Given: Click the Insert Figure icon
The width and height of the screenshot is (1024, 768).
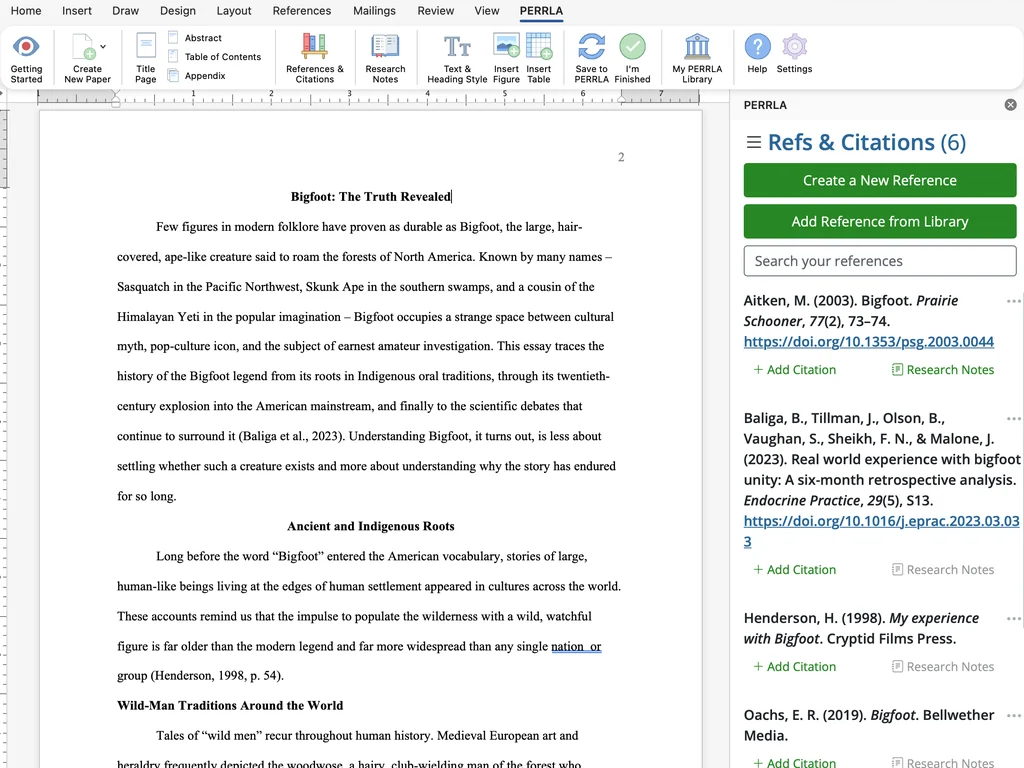Looking at the screenshot, I should [x=506, y=47].
